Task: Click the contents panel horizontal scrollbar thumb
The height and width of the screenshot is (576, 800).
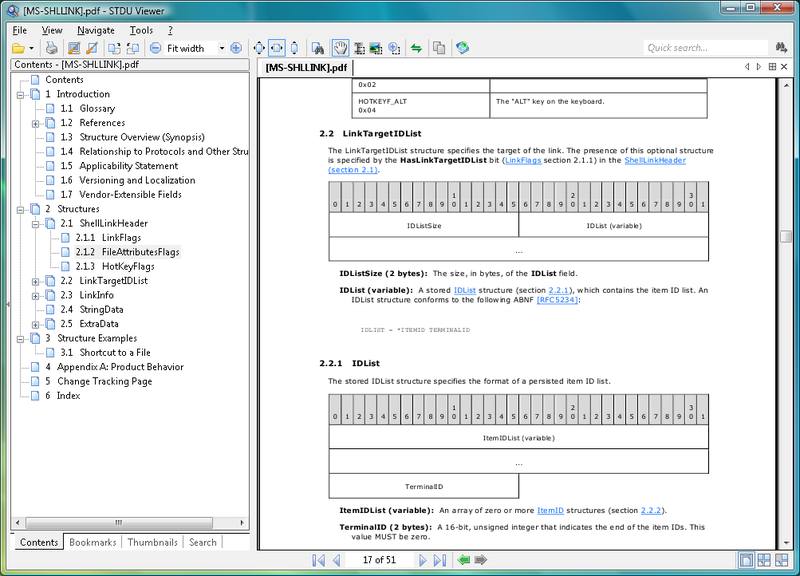Action: click(x=119, y=523)
